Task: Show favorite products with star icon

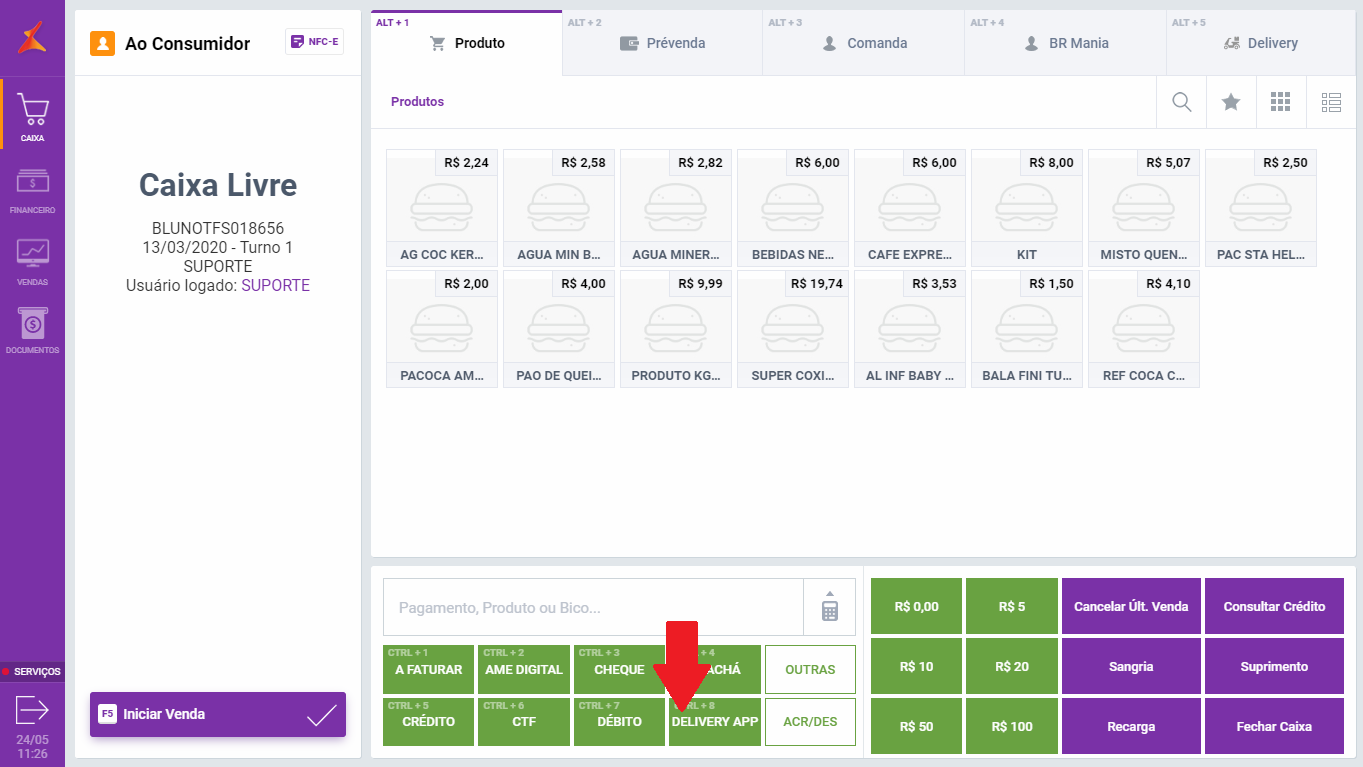Action: coord(1231,102)
